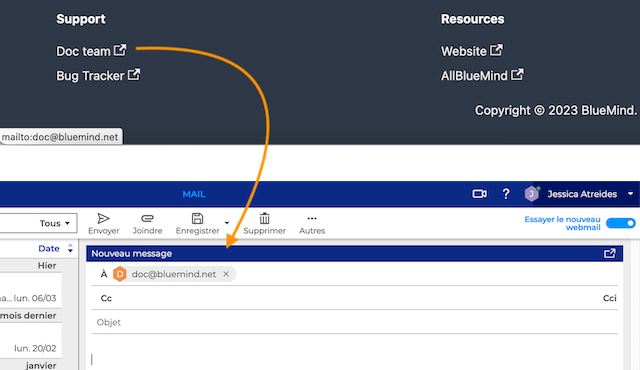Viewport: 640px width, 370px height.
Task: Delete the draft with Supprimer trash icon
Action: [264, 224]
